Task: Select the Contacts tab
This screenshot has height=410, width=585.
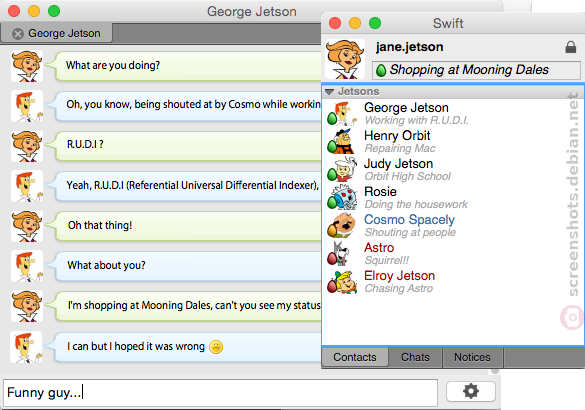Action: pyautogui.click(x=354, y=357)
